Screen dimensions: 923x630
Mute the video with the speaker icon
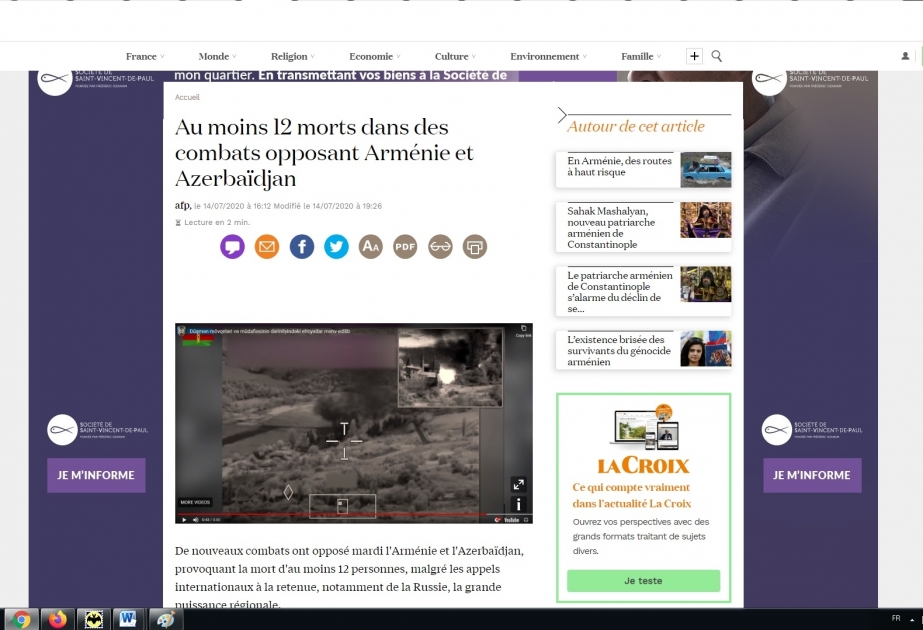[195, 519]
